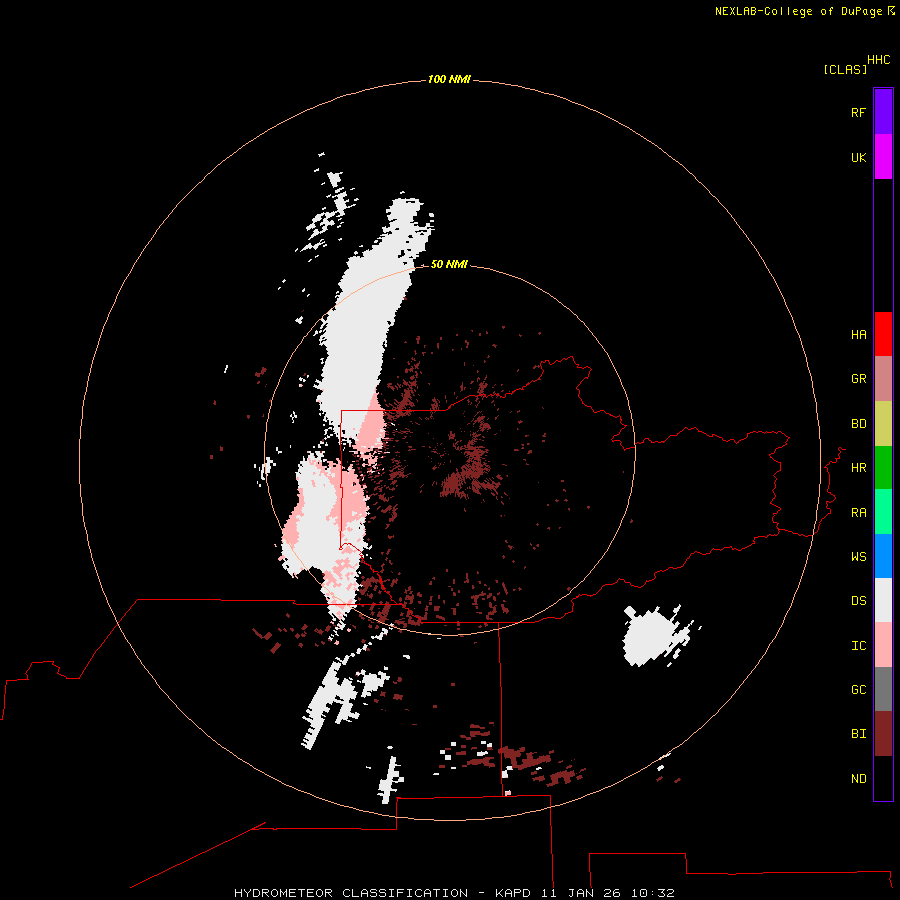The image size is (900, 900).
Task: Select the WS blue legend swatch
Action: pyautogui.click(x=883, y=556)
